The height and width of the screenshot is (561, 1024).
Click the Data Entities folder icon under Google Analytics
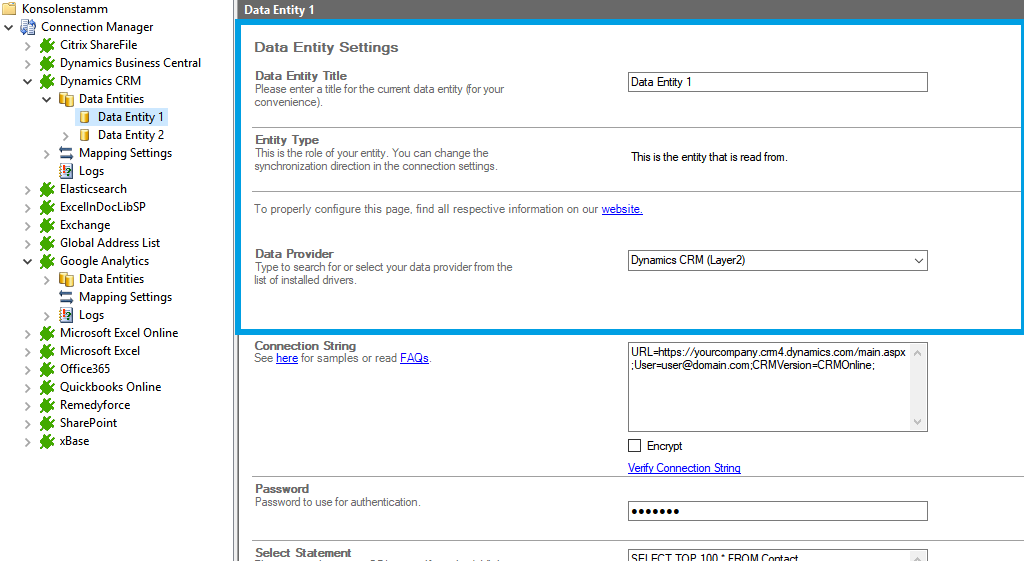(66, 279)
